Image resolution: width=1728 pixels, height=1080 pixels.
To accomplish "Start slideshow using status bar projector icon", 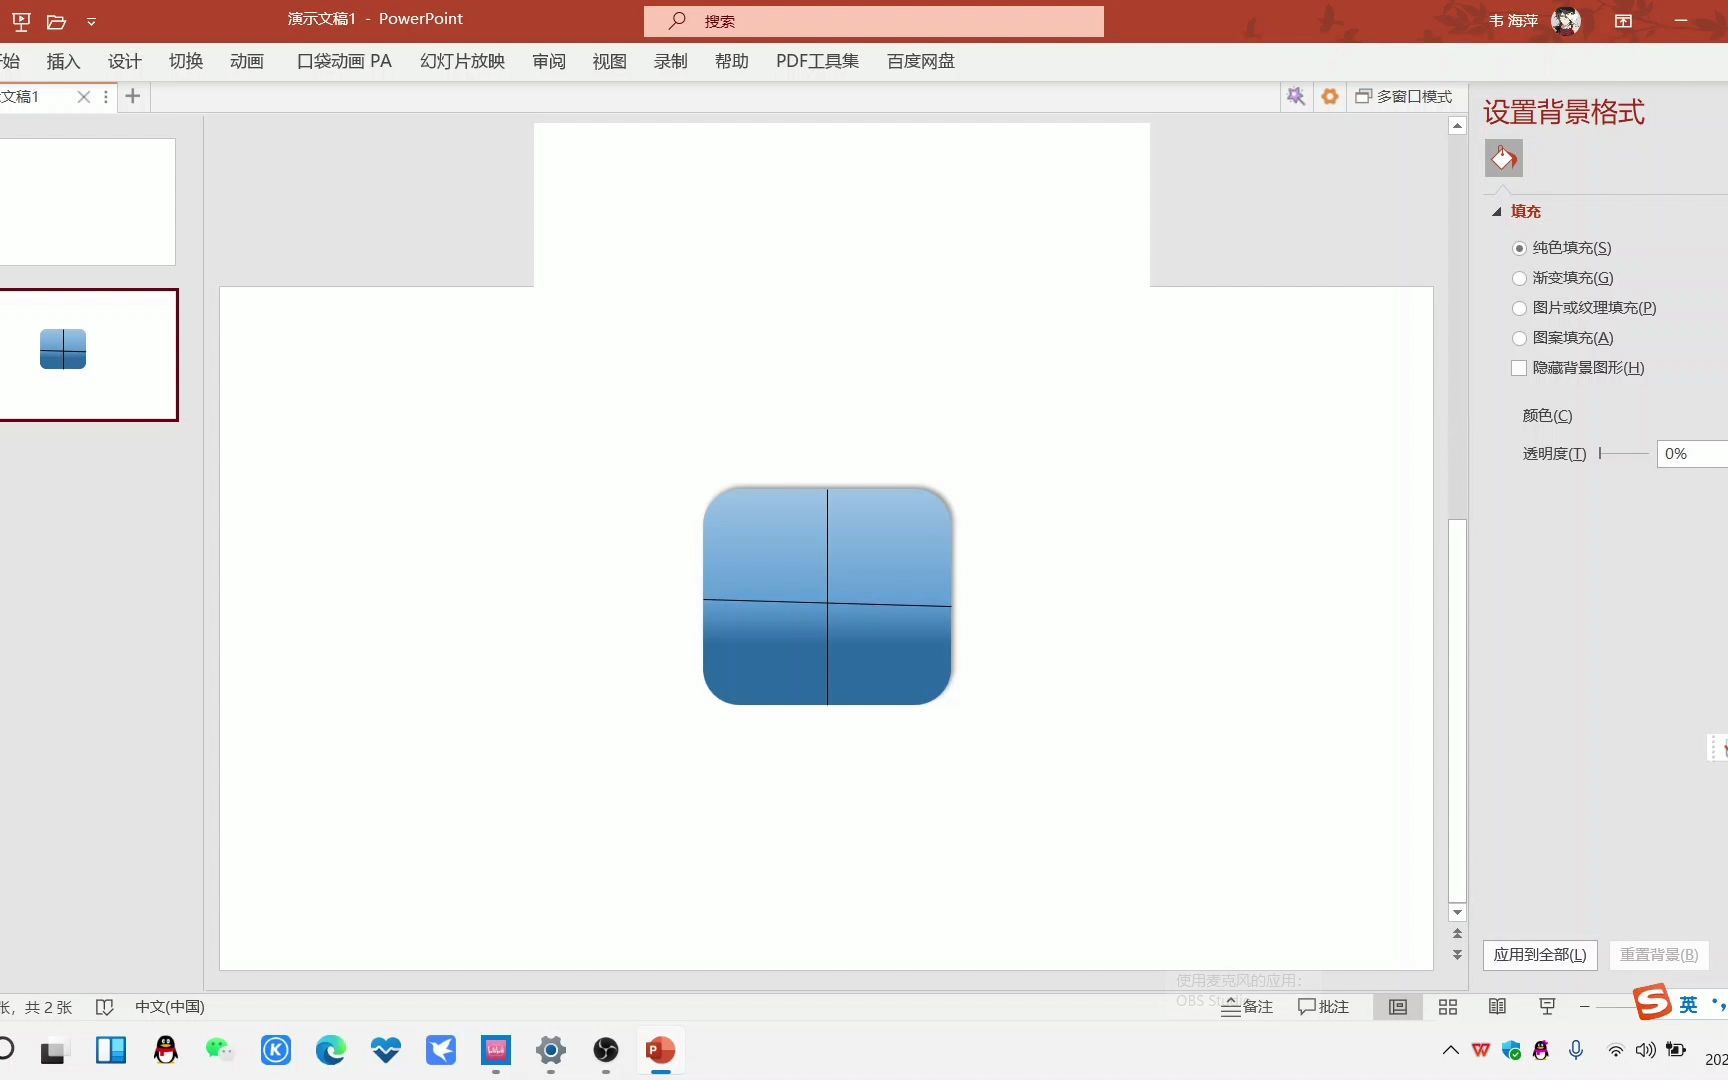I will point(1546,1007).
